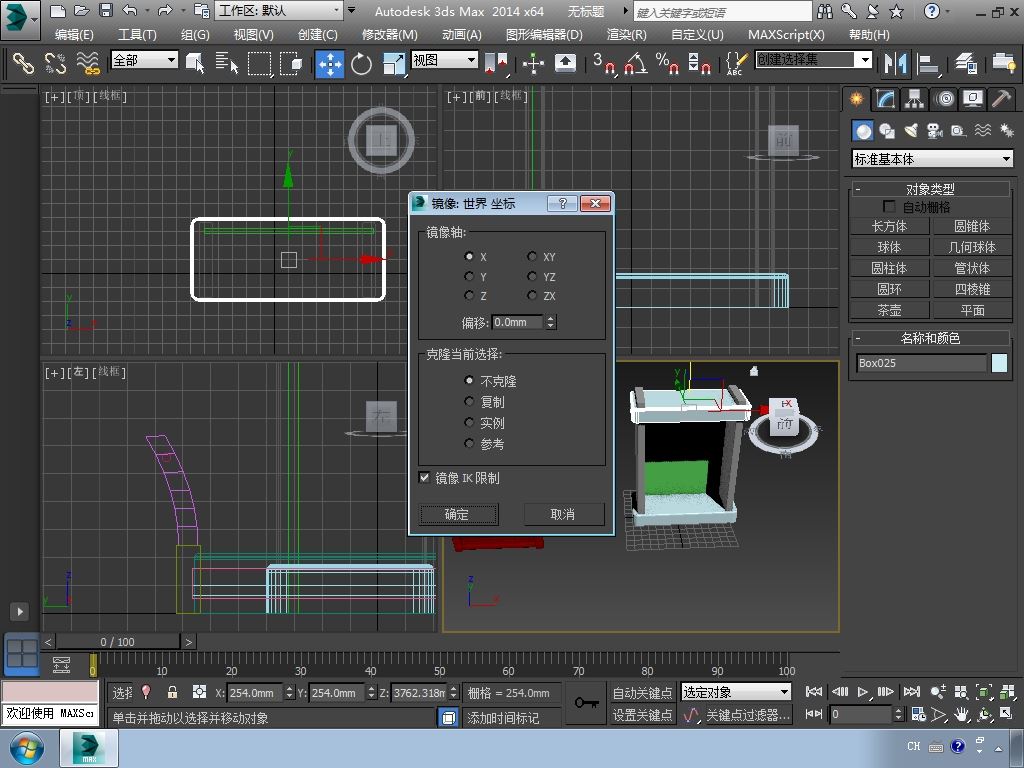Choose 实例 clone option
Image resolution: width=1024 pixels, height=768 pixels.
tap(469, 423)
